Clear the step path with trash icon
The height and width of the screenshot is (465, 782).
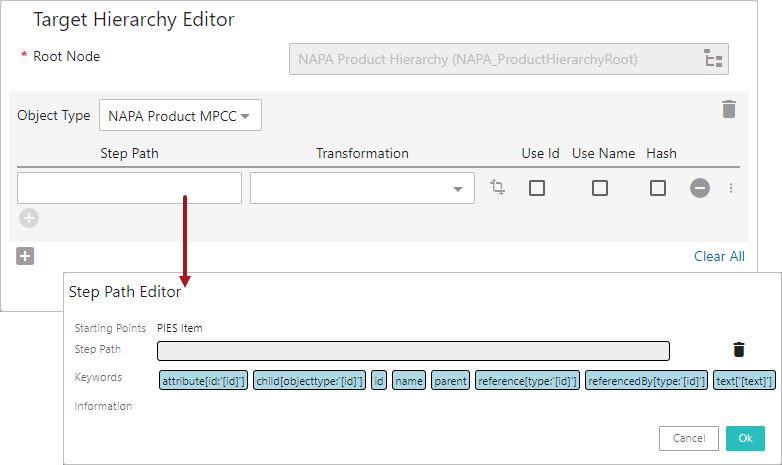tap(739, 349)
